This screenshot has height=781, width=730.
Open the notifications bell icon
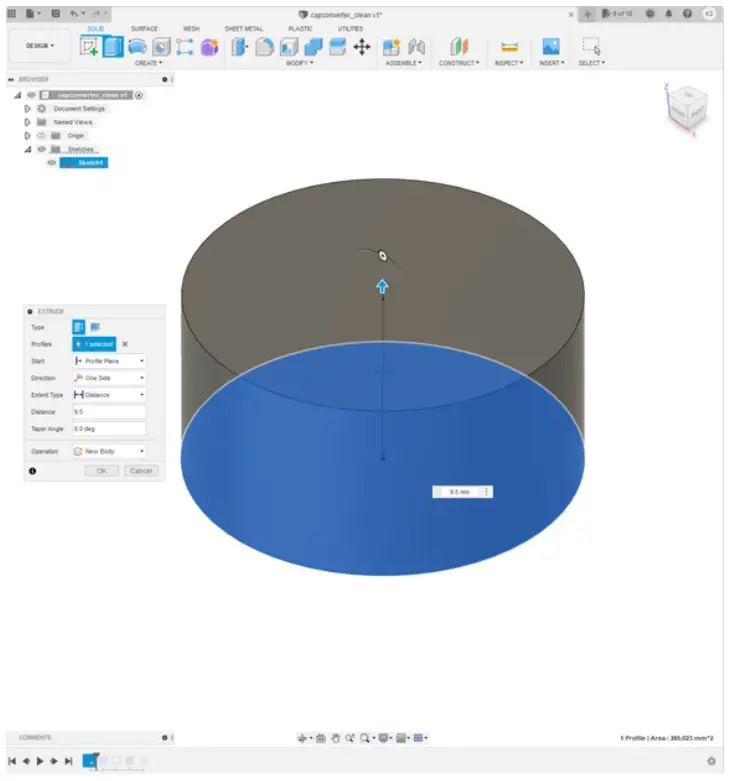pos(669,13)
